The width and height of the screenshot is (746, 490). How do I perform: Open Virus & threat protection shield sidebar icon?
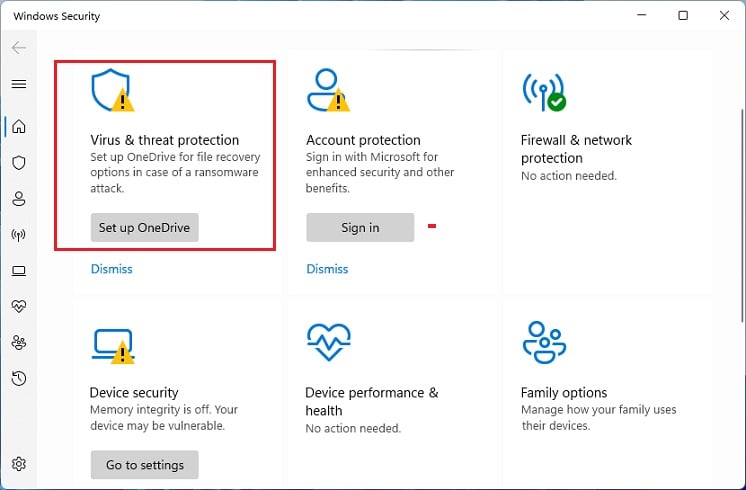click(x=18, y=163)
